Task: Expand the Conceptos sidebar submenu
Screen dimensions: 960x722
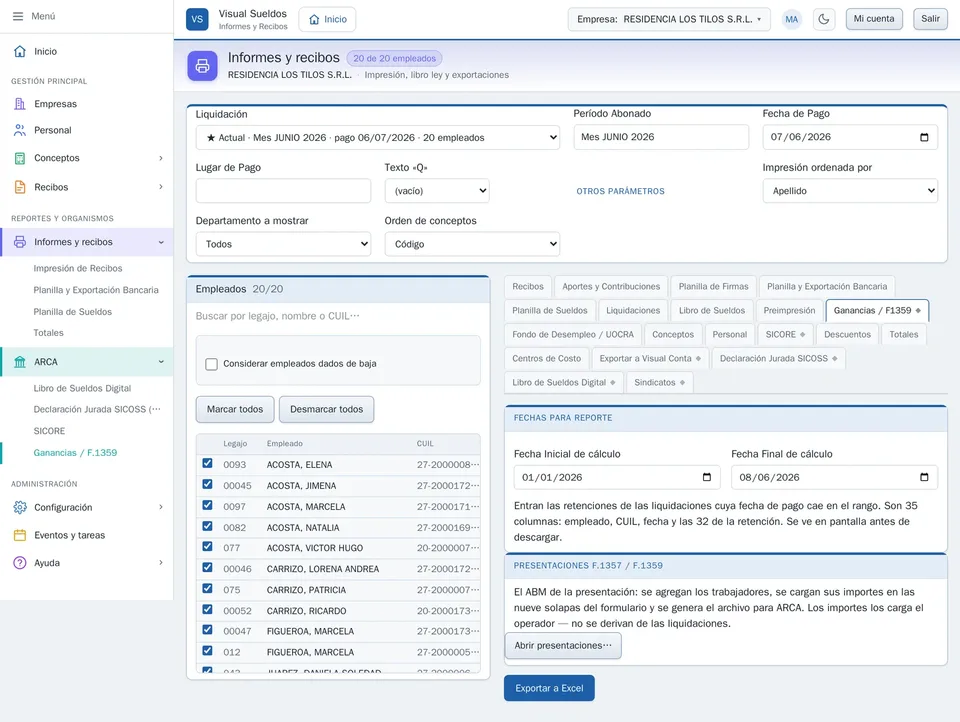Action: tap(160, 158)
